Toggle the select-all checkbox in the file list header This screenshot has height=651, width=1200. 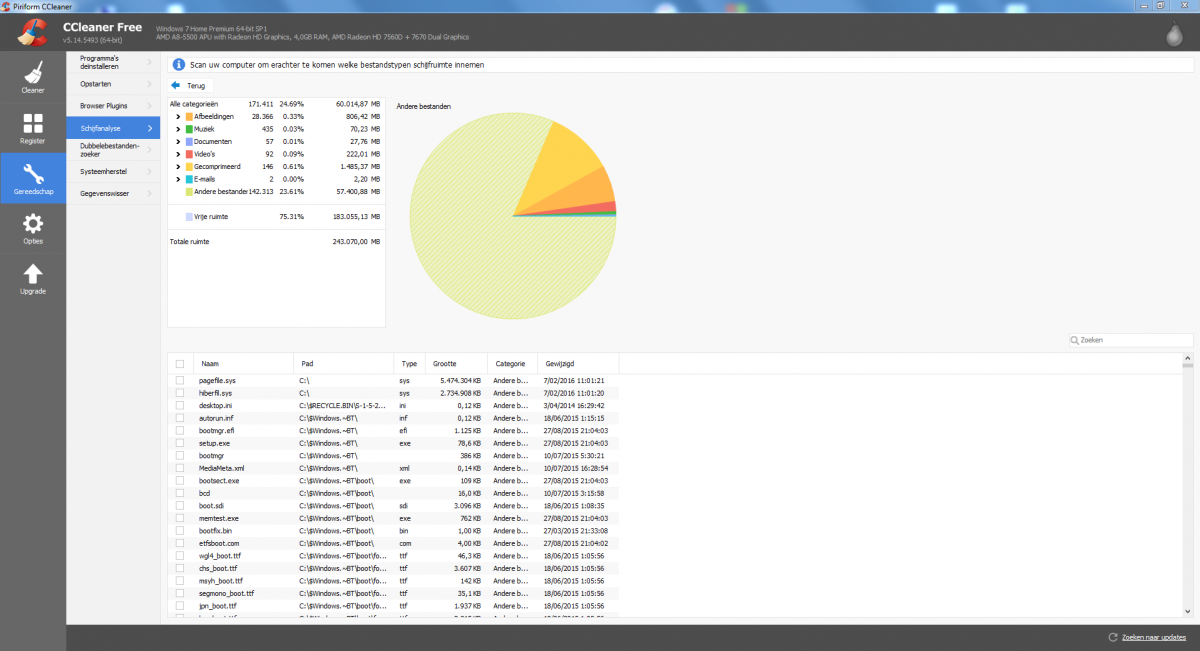pos(180,364)
